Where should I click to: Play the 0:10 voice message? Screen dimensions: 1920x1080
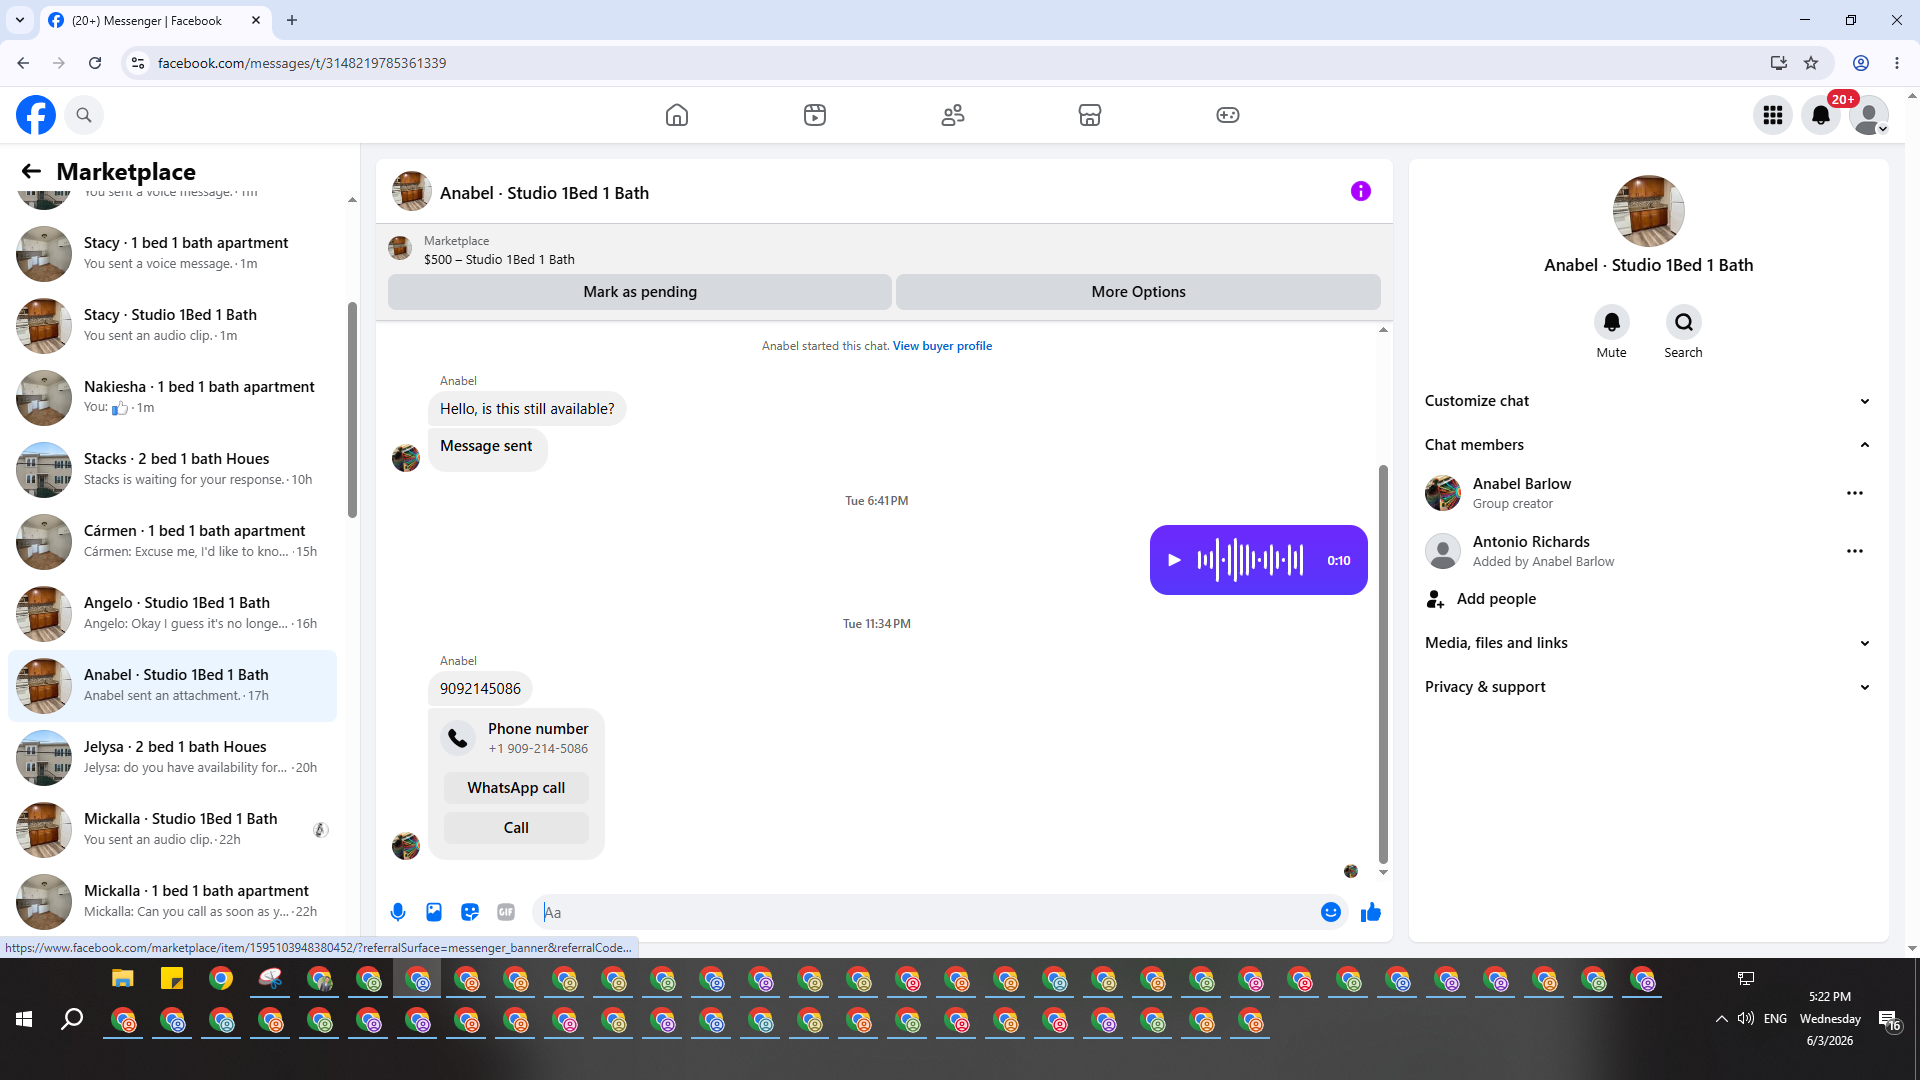click(1175, 560)
